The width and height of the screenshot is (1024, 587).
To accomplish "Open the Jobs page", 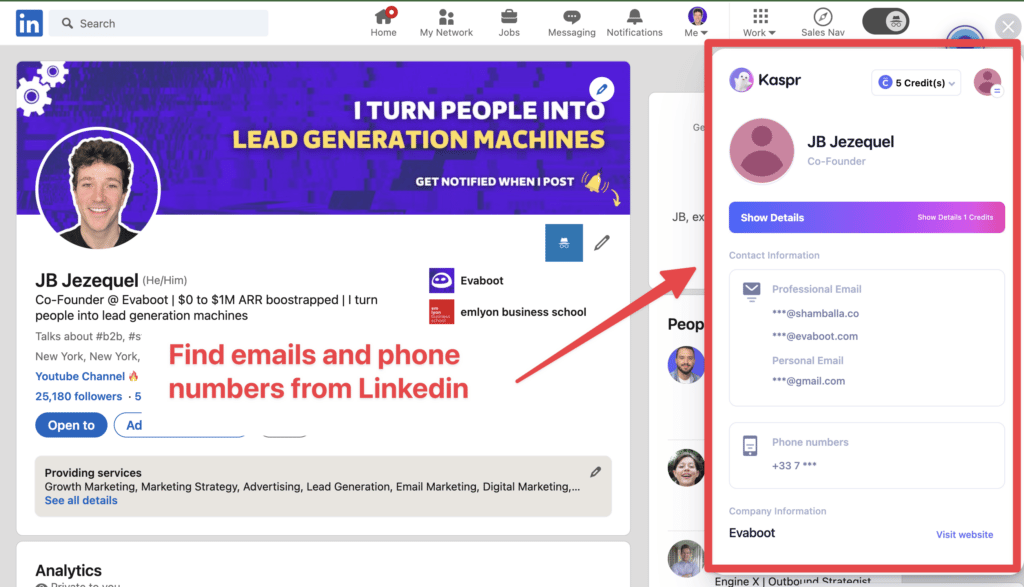I will coord(509,23).
